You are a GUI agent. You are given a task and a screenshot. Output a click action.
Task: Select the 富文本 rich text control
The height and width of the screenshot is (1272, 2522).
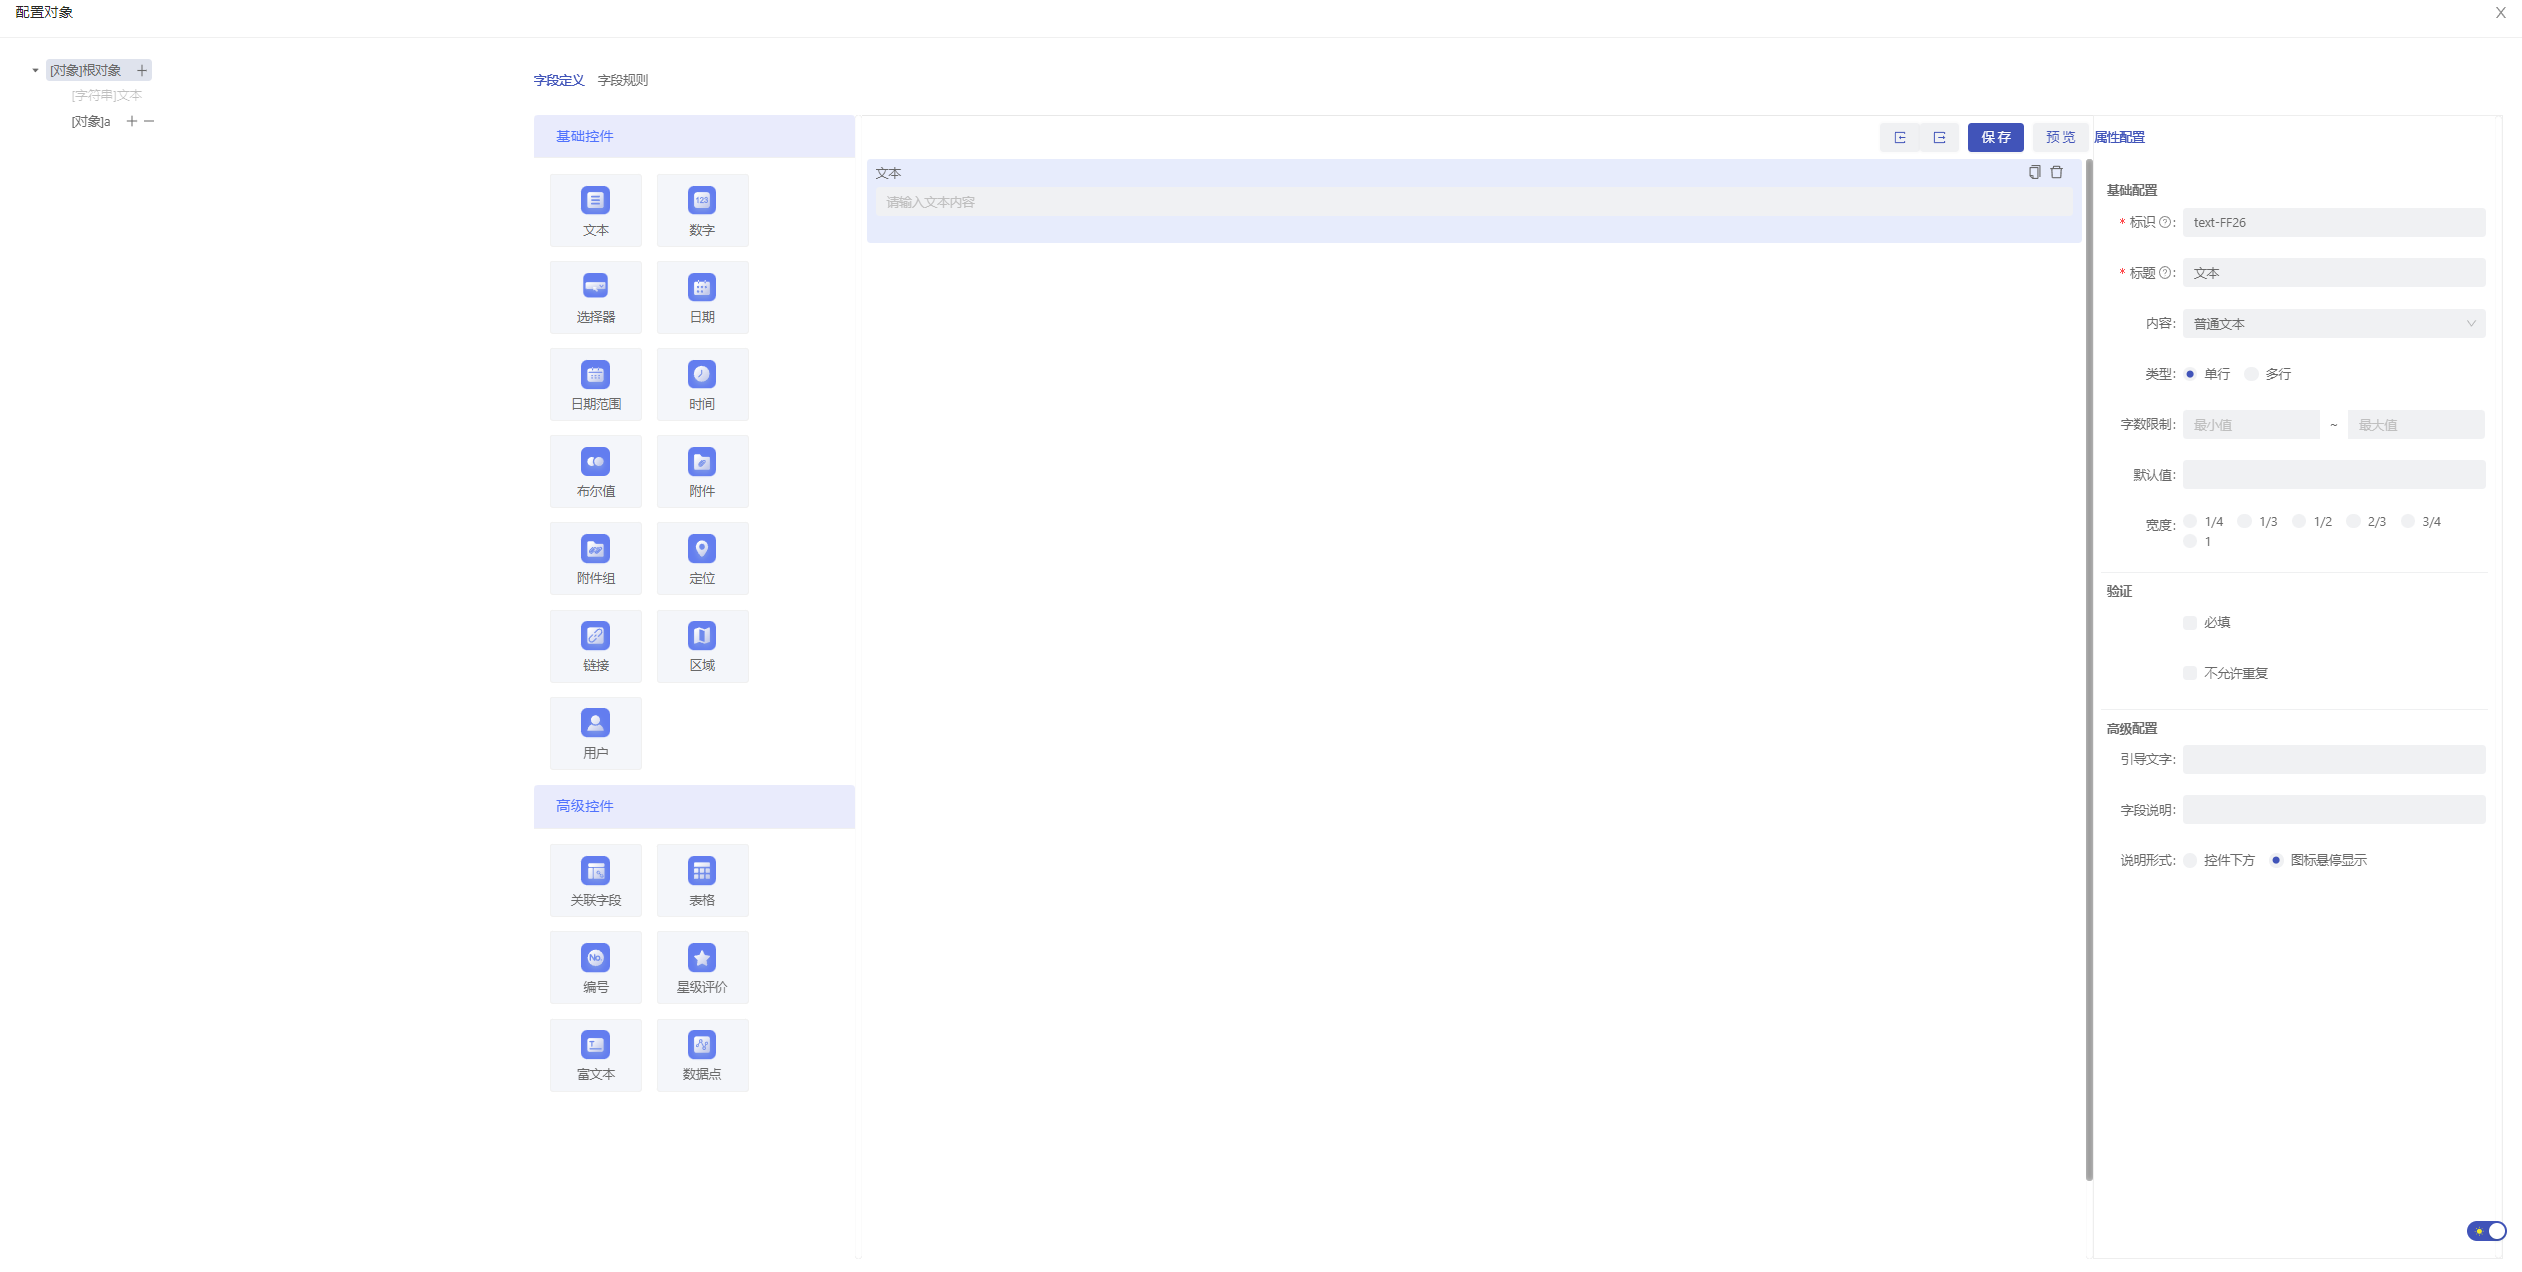pyautogui.click(x=595, y=1055)
